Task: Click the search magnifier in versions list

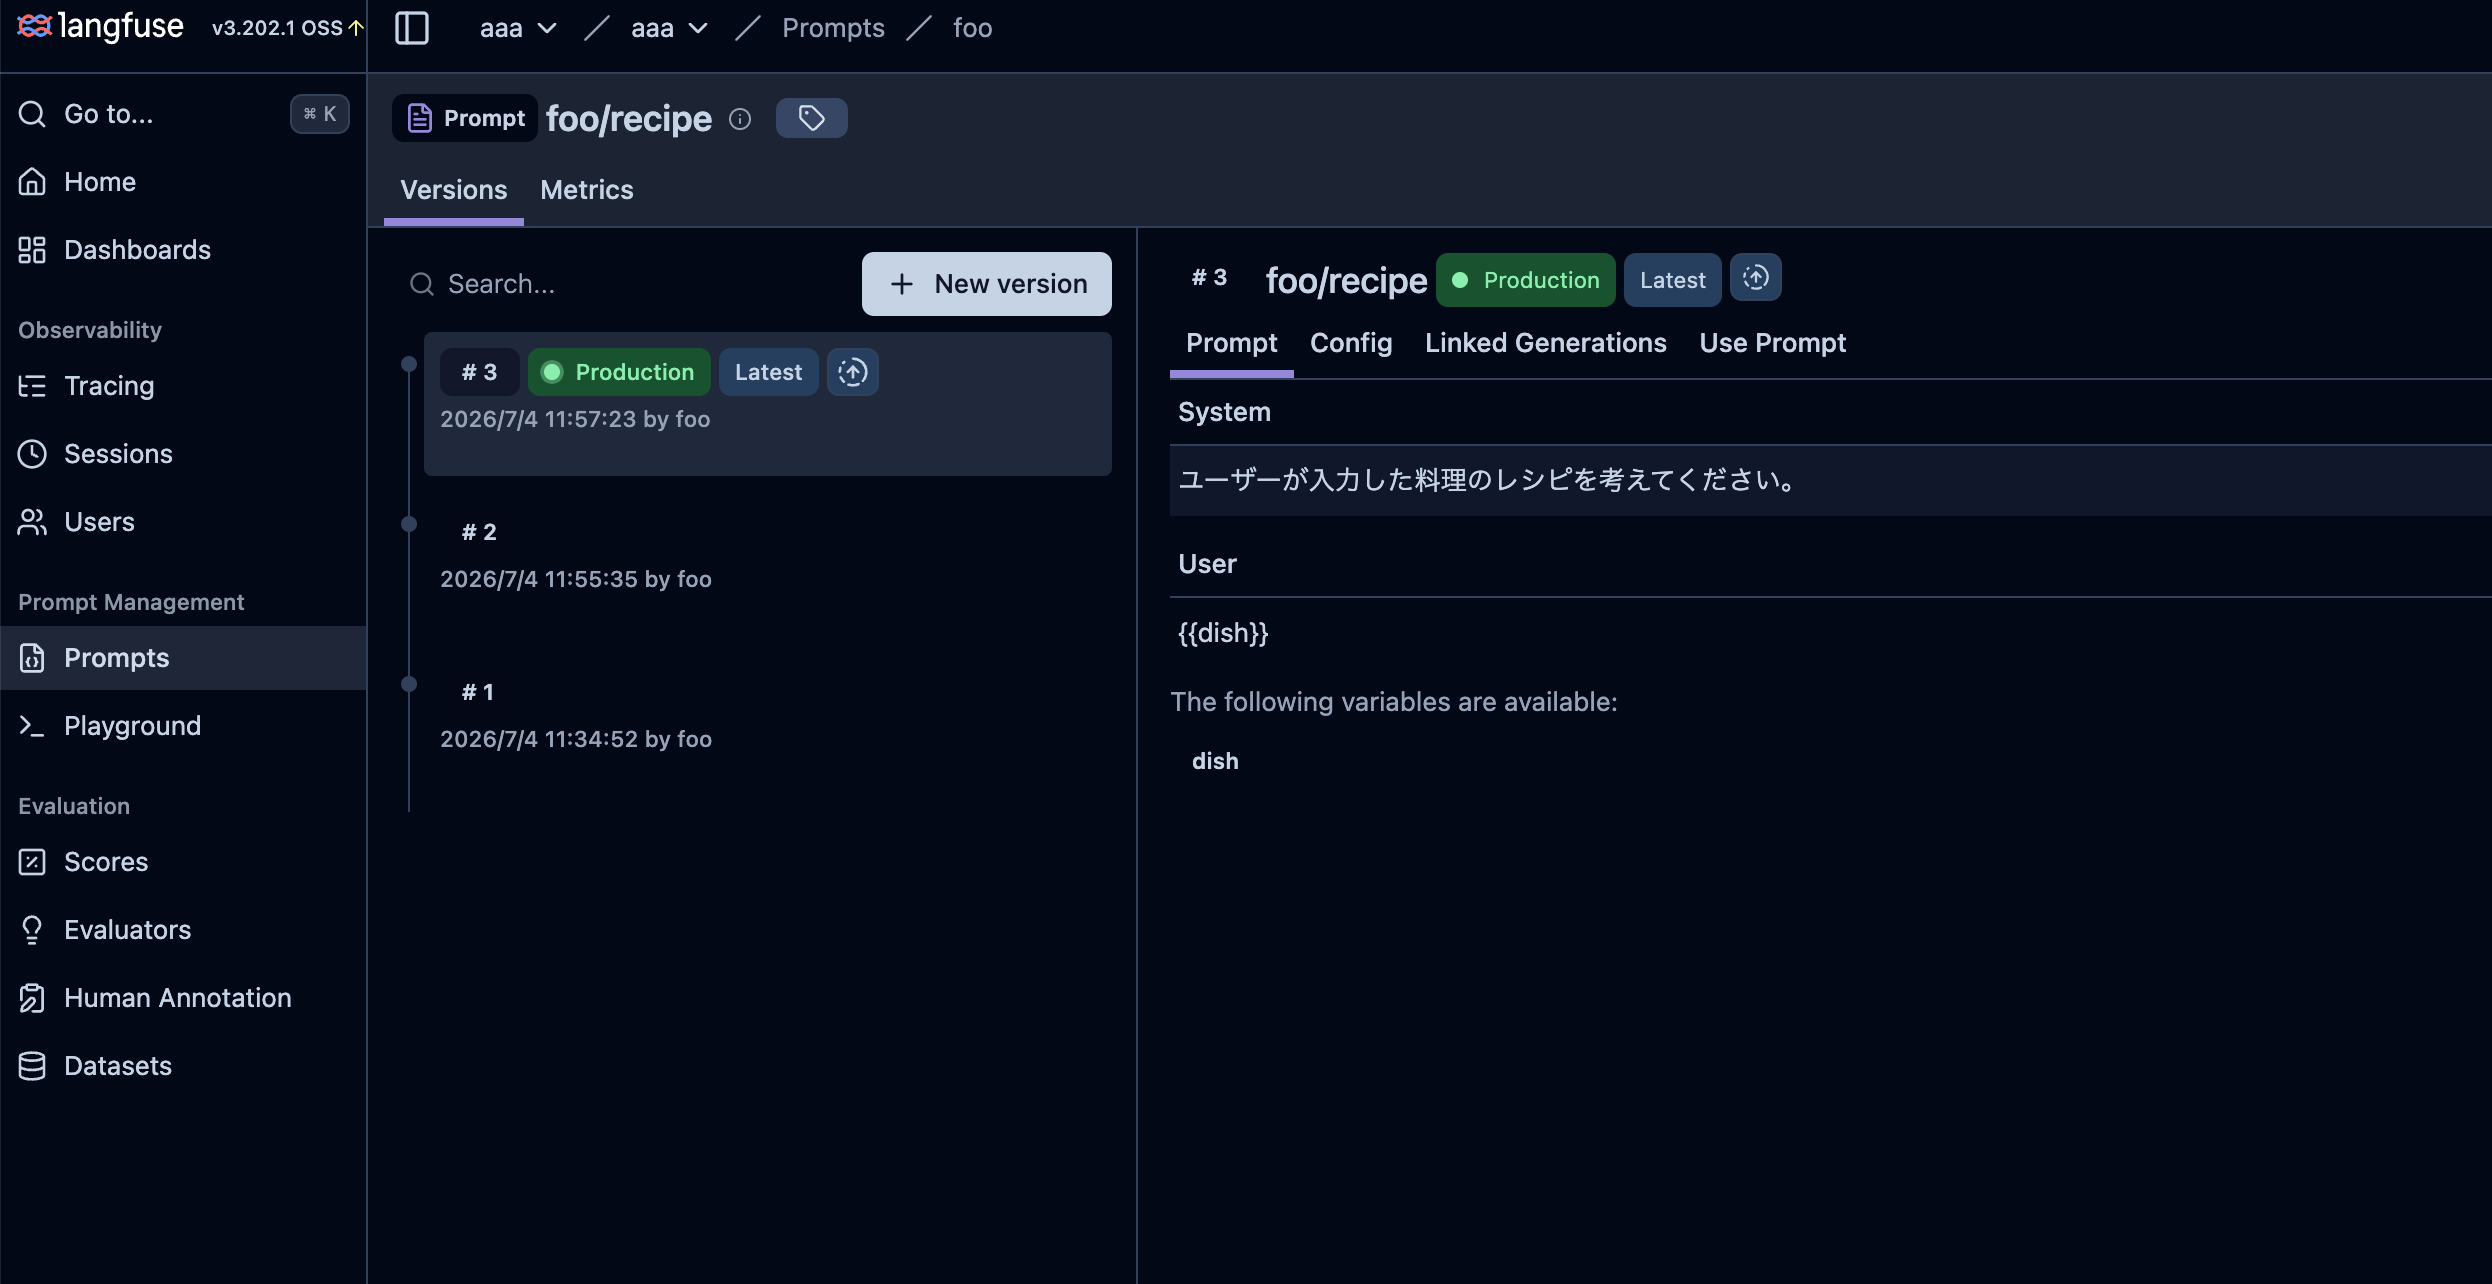Action: point(422,284)
